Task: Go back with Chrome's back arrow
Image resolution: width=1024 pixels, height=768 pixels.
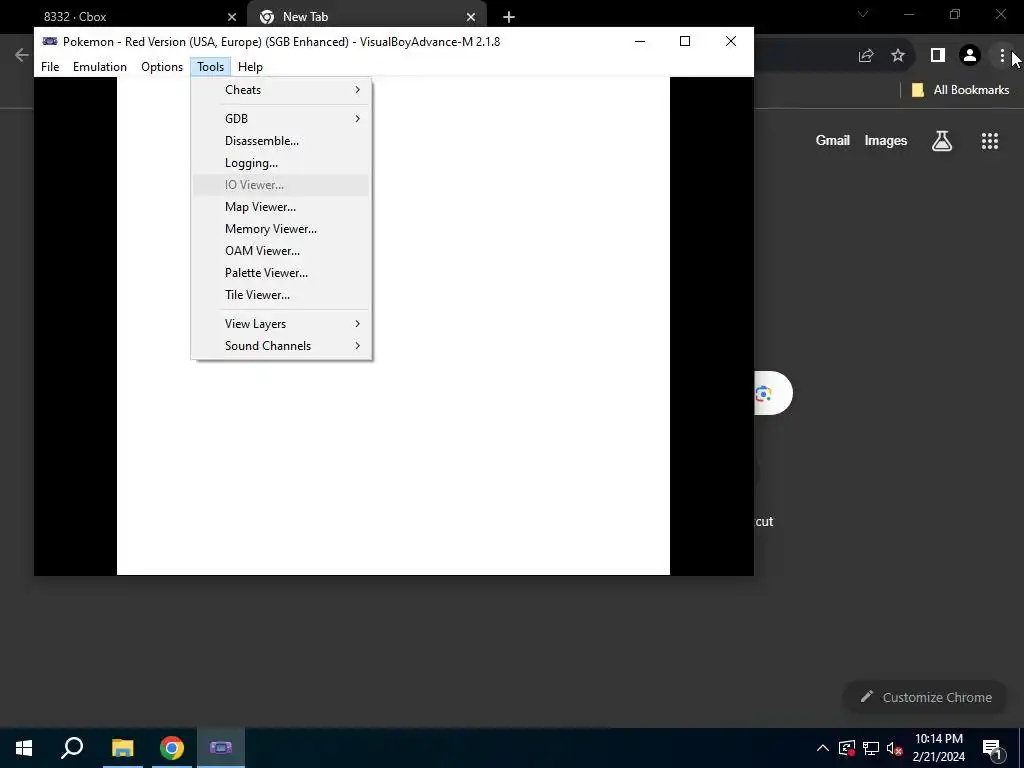Action: point(22,56)
